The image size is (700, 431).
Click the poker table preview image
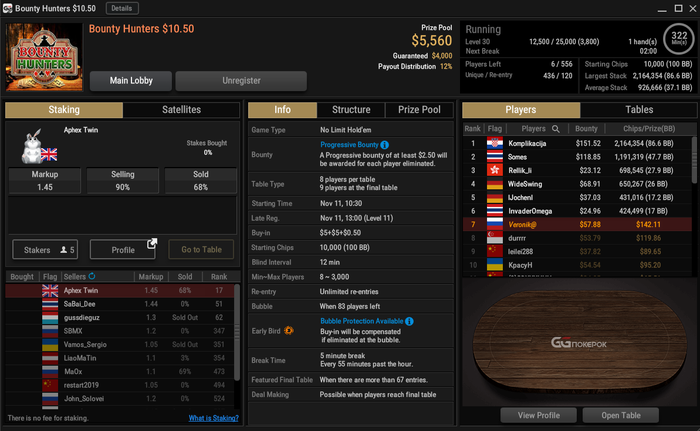pyautogui.click(x=579, y=342)
